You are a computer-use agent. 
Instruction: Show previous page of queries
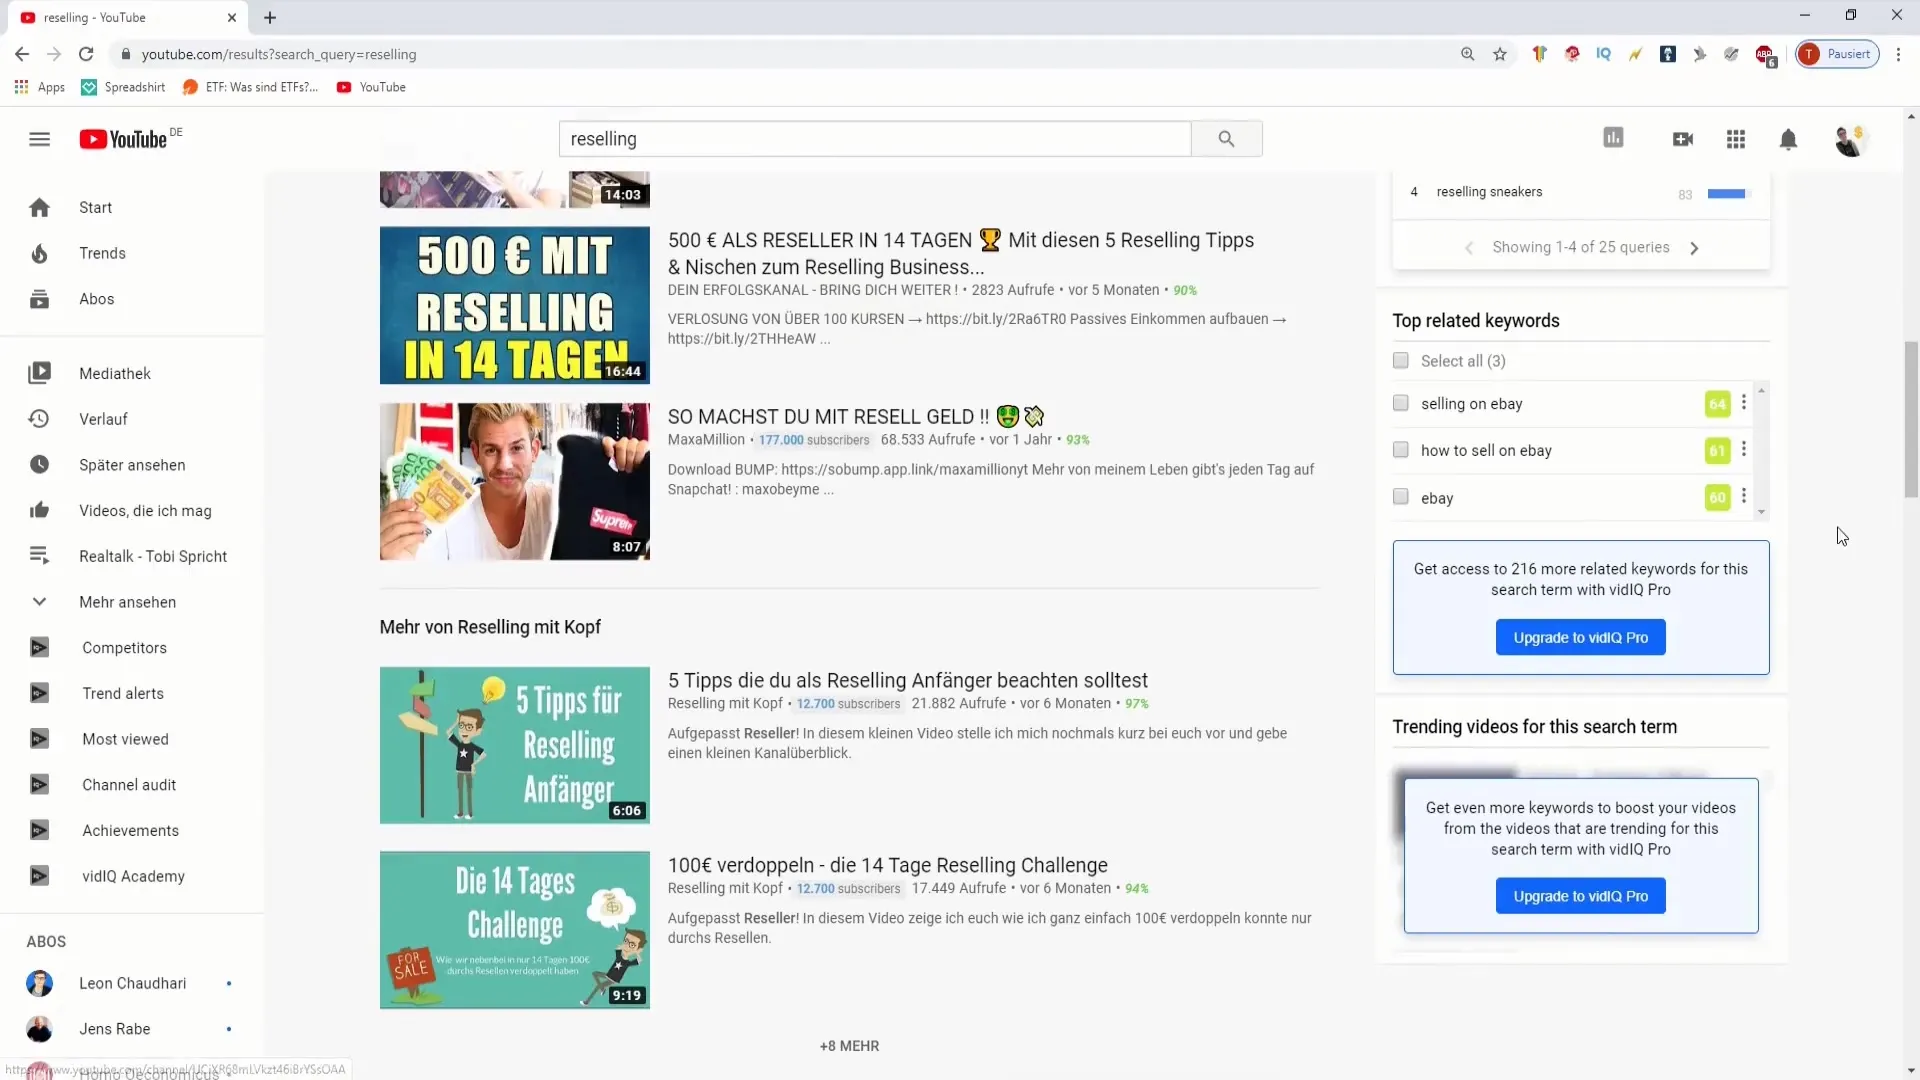click(x=1469, y=248)
